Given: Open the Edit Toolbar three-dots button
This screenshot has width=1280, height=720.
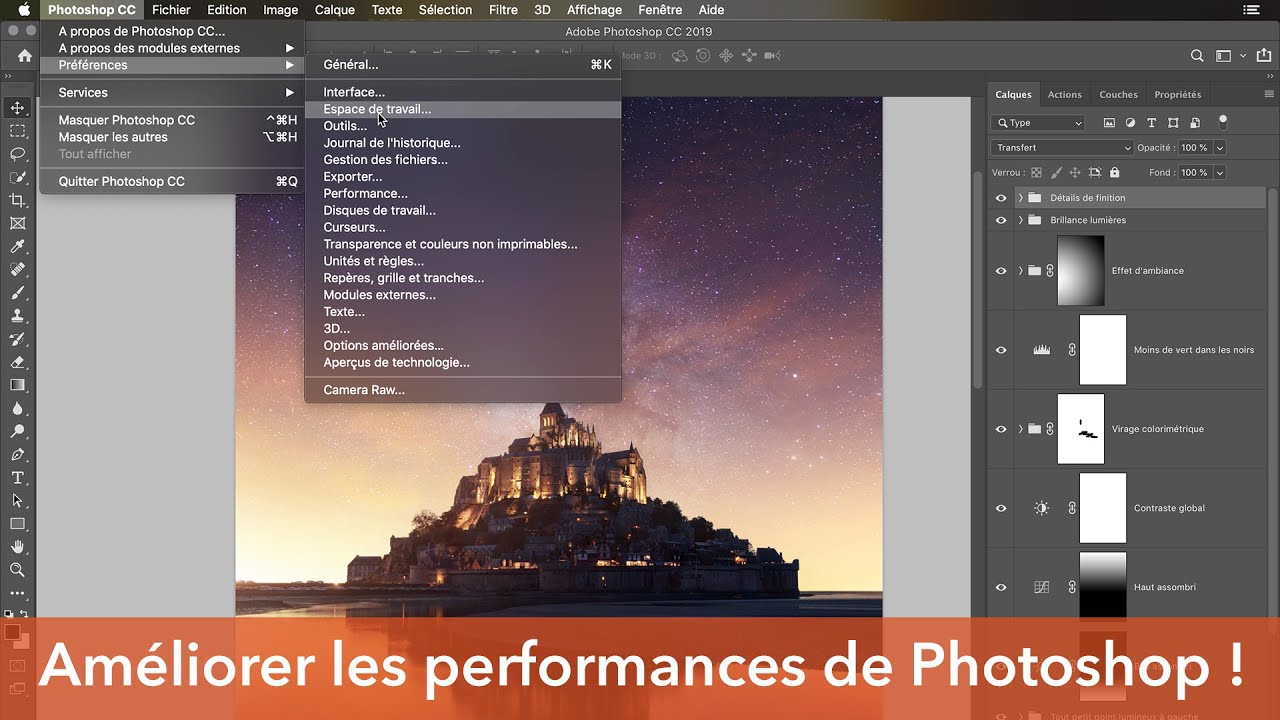Looking at the screenshot, I should pyautogui.click(x=17, y=593).
